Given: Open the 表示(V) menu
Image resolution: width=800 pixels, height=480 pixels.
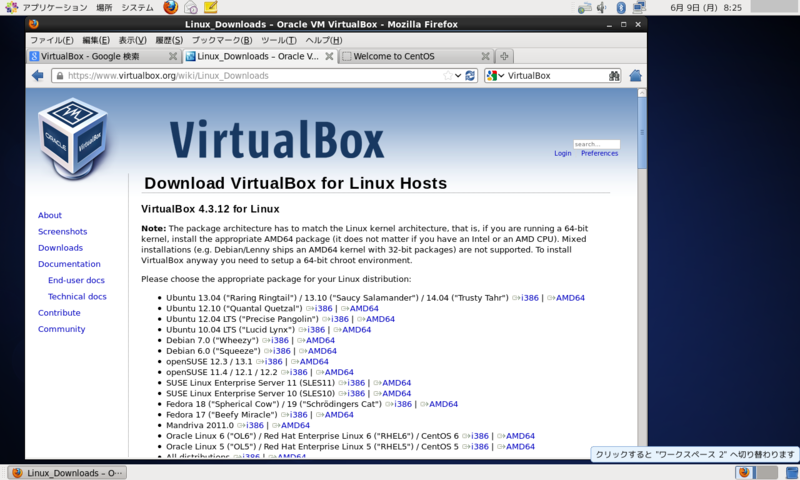Looking at the screenshot, I should coord(133,40).
